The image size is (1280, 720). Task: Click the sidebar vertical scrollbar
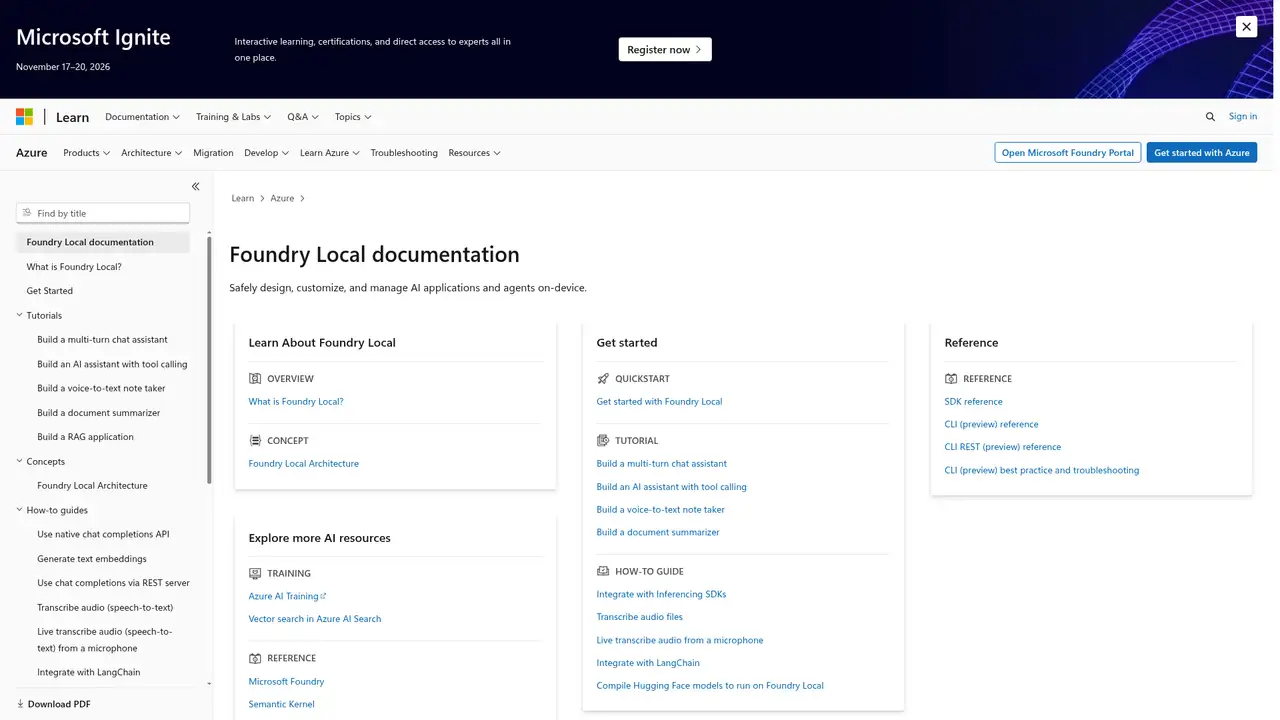(209, 360)
